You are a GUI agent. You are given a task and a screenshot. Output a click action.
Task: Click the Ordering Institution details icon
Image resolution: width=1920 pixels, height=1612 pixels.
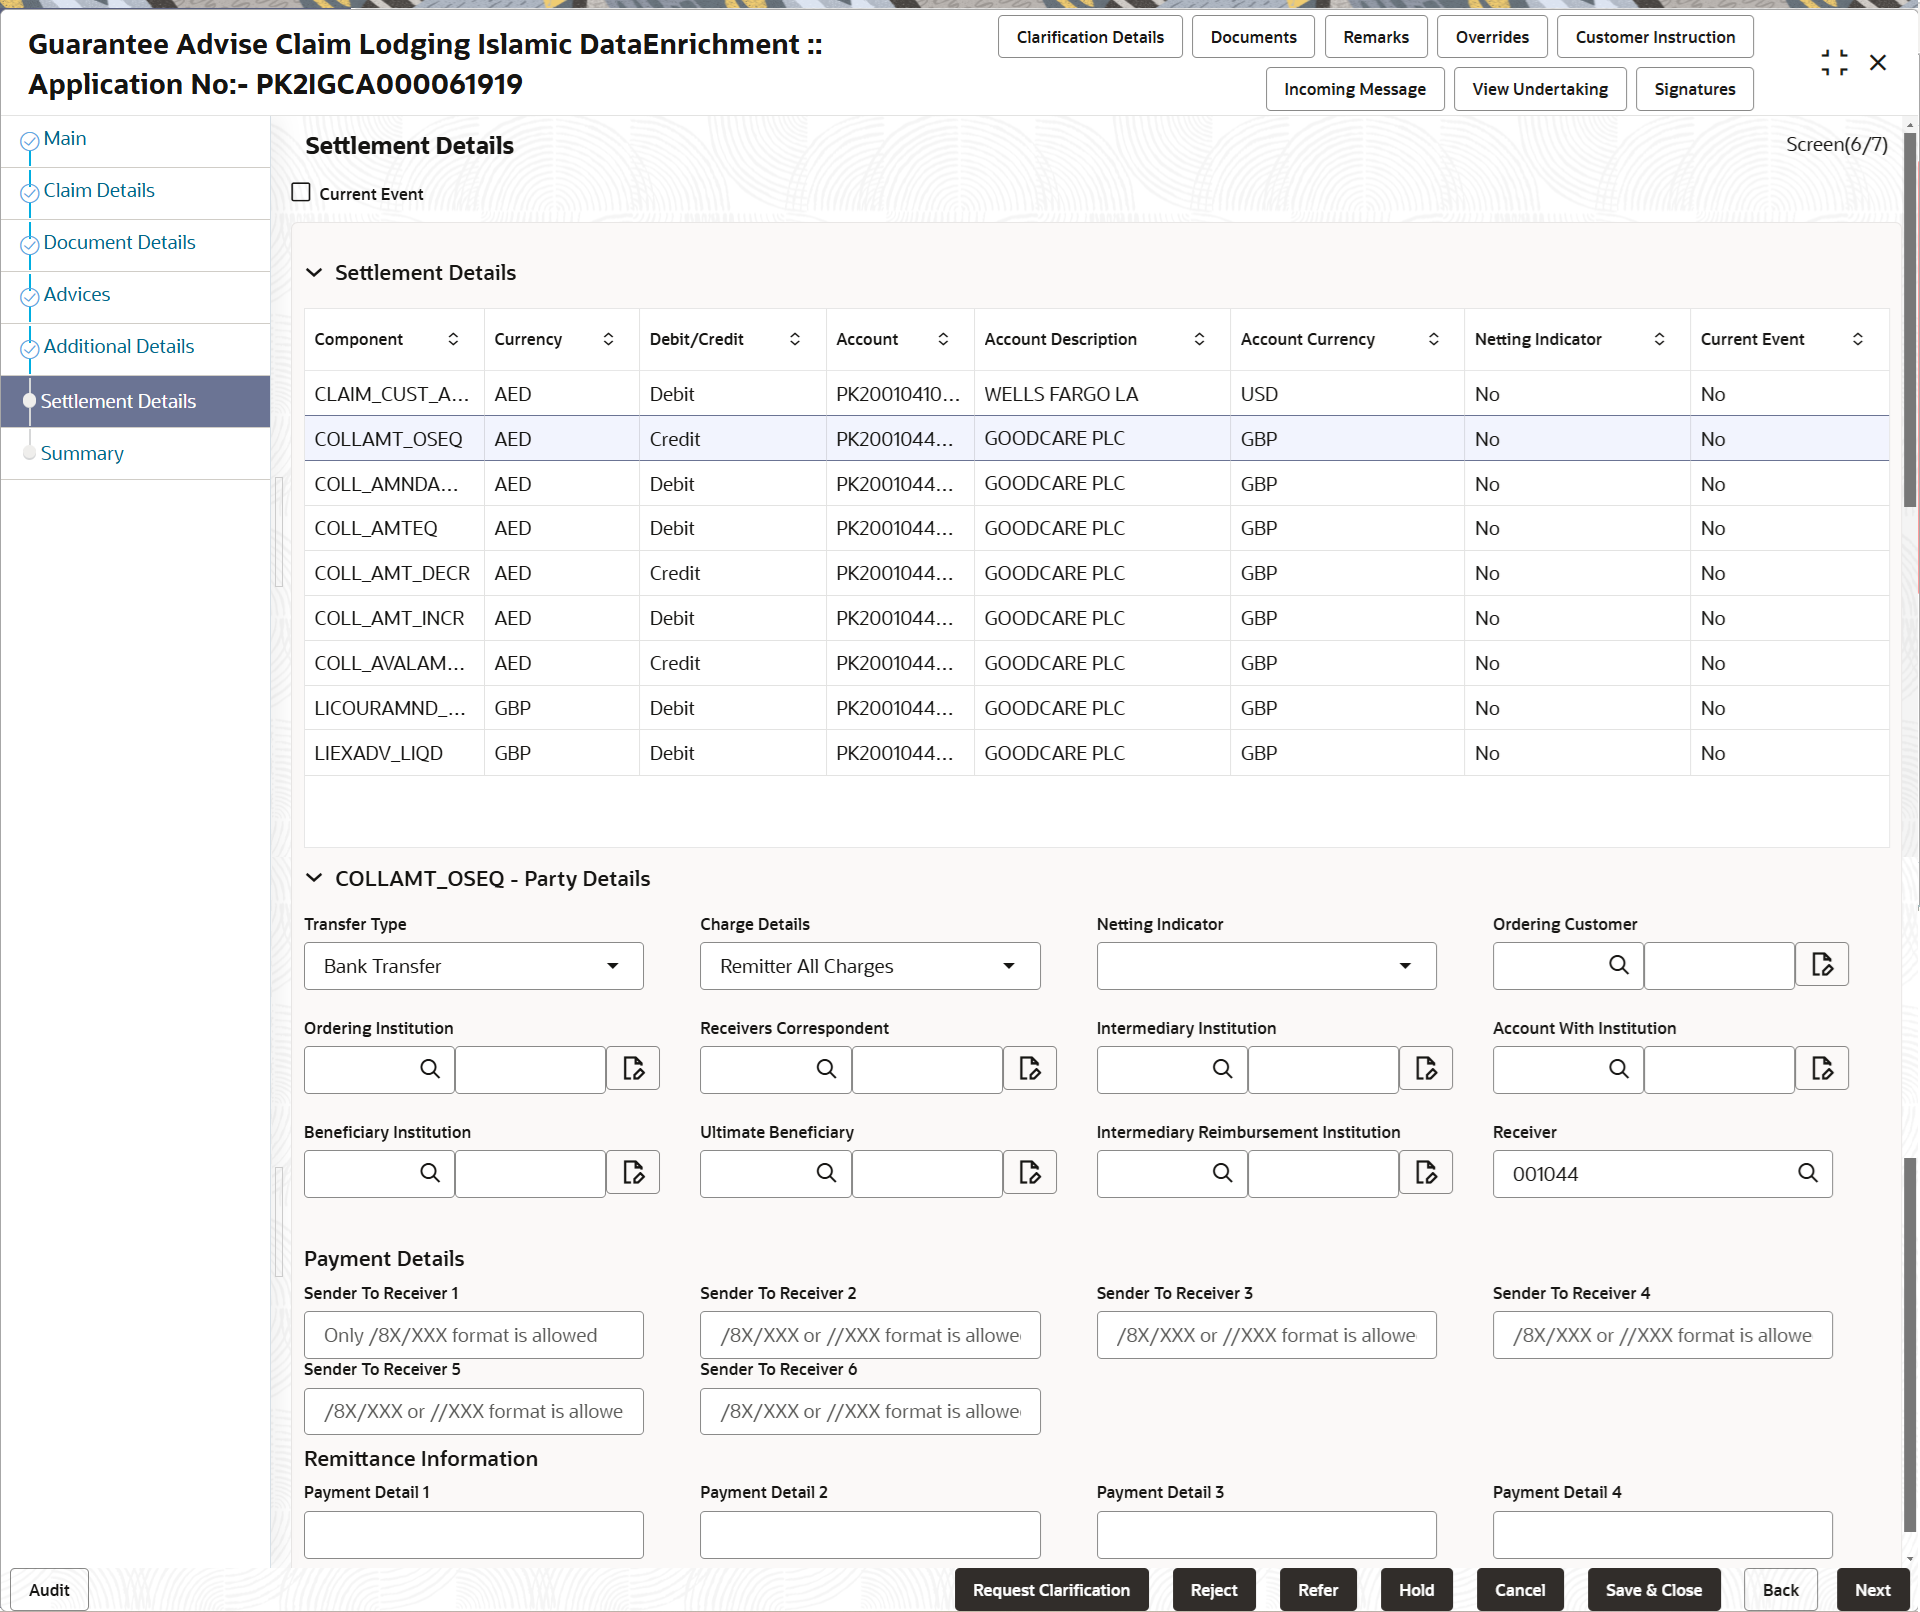point(633,1068)
